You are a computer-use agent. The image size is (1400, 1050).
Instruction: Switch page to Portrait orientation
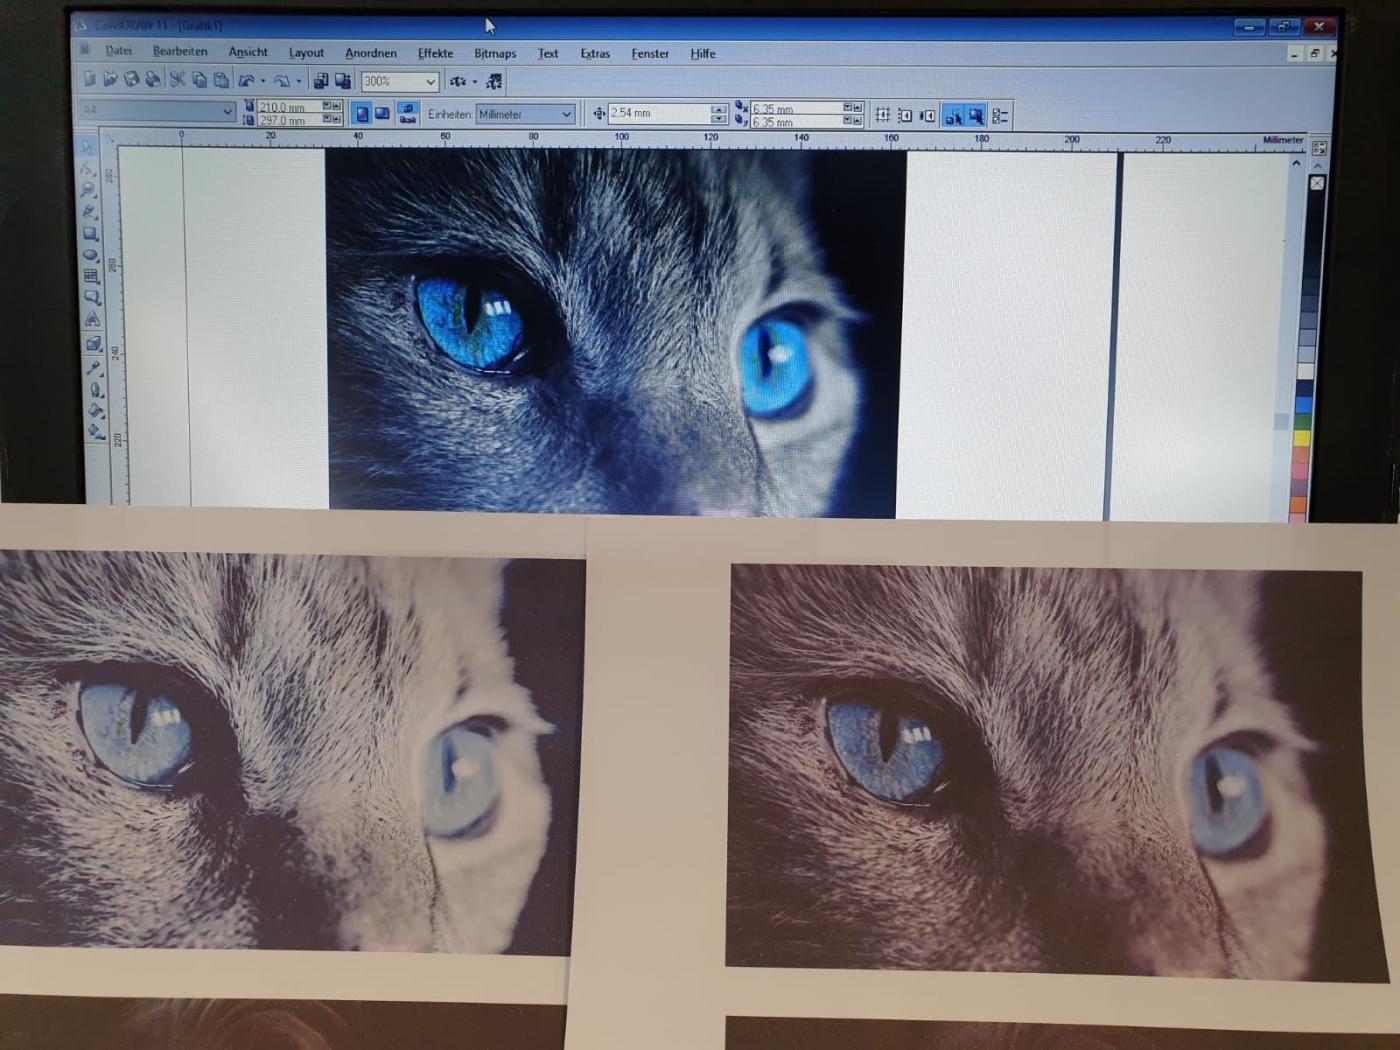click(362, 113)
